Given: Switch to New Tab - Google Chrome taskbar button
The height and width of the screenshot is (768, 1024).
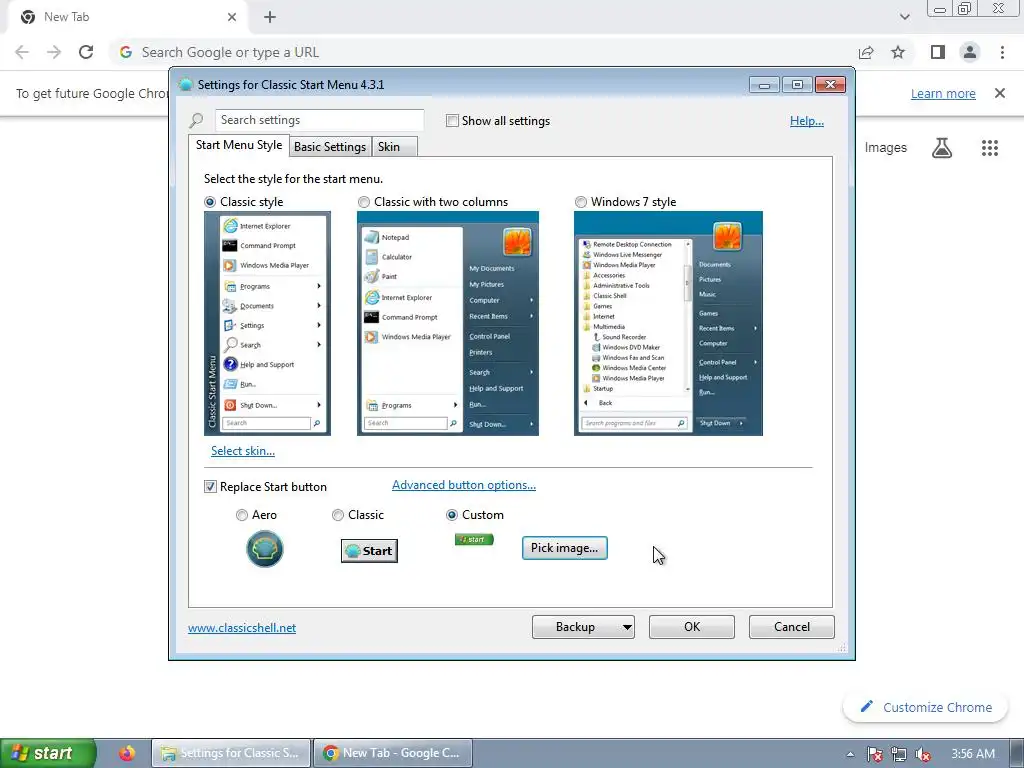Looking at the screenshot, I should tap(392, 753).
